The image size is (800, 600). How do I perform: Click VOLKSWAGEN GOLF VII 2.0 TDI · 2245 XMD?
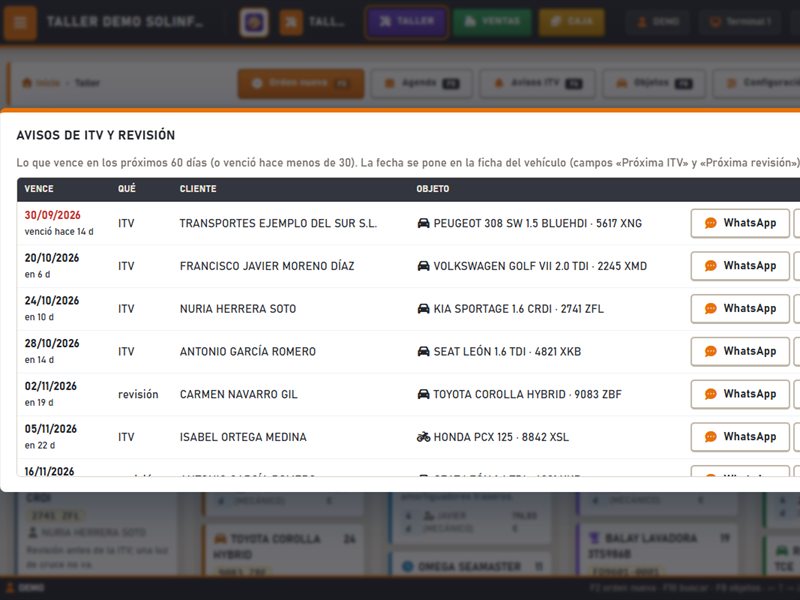click(540, 266)
